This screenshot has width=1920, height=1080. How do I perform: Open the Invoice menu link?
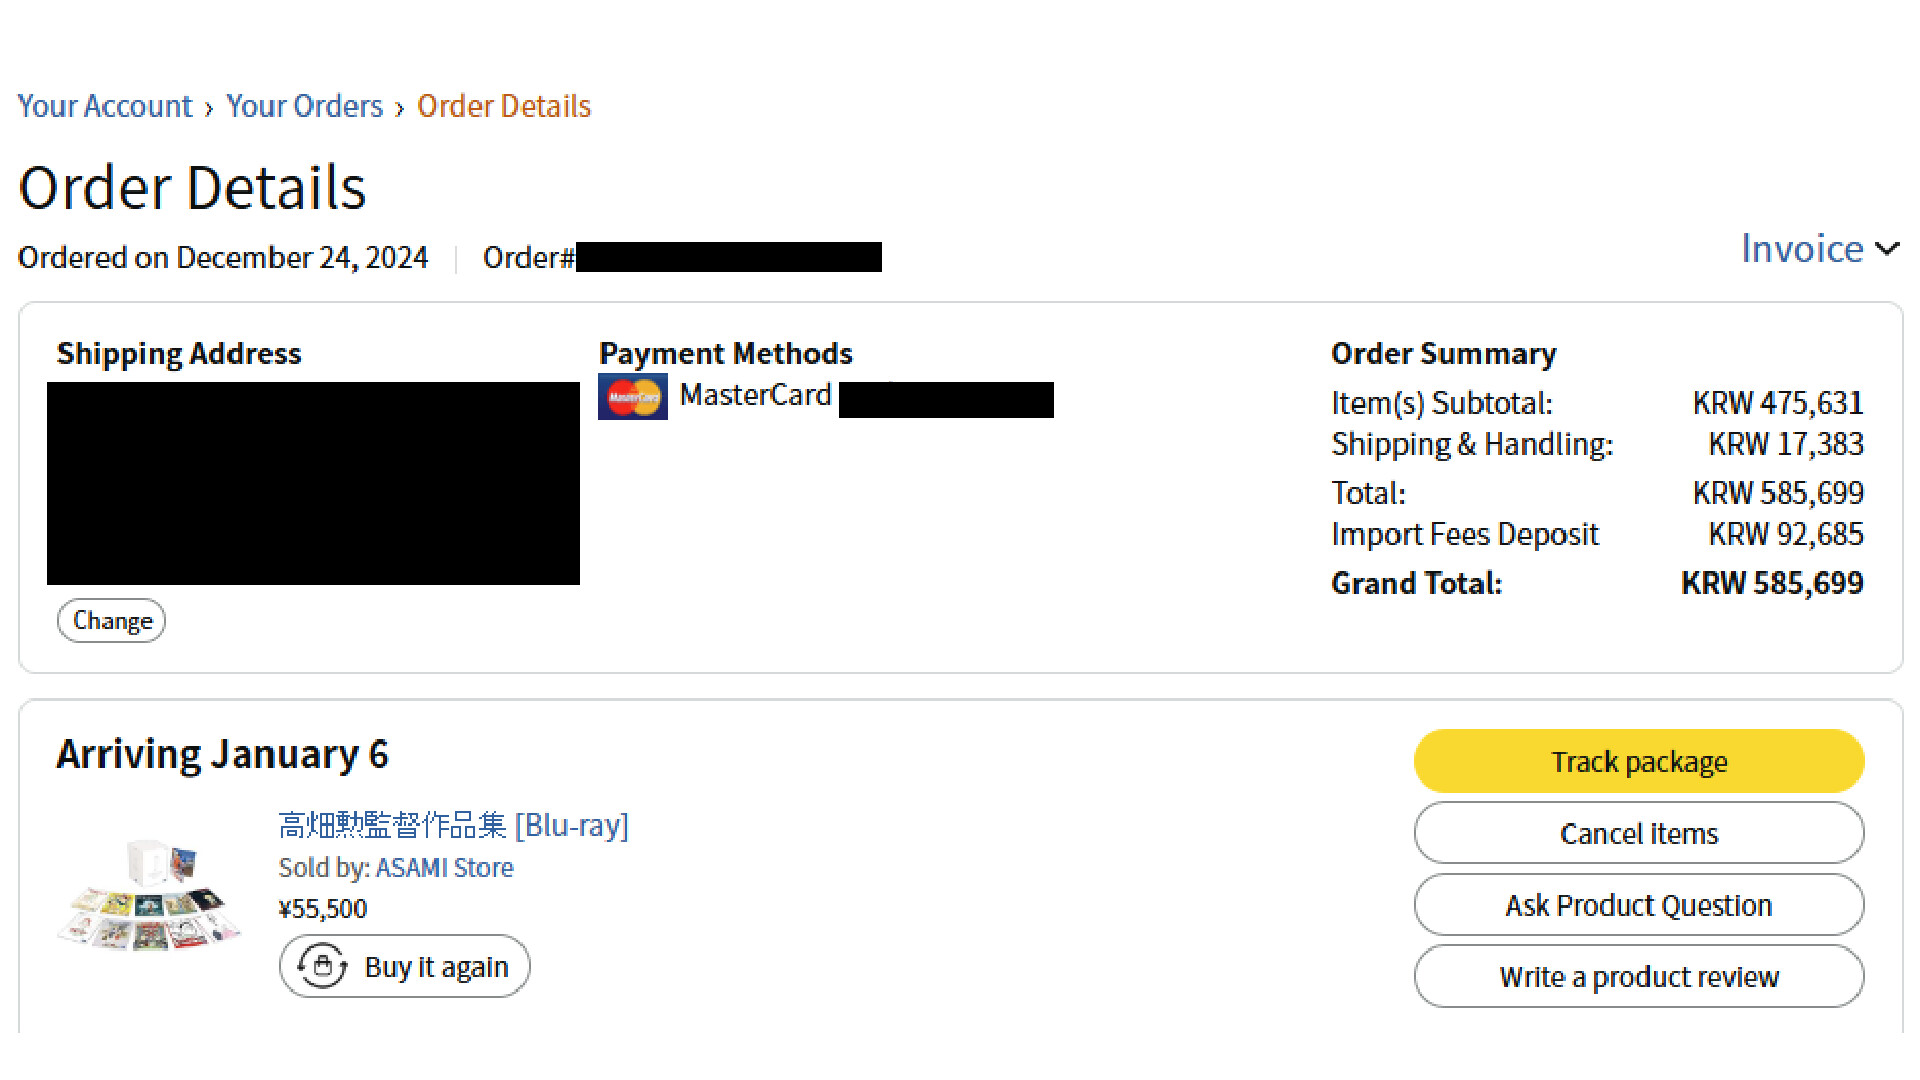pos(1801,249)
